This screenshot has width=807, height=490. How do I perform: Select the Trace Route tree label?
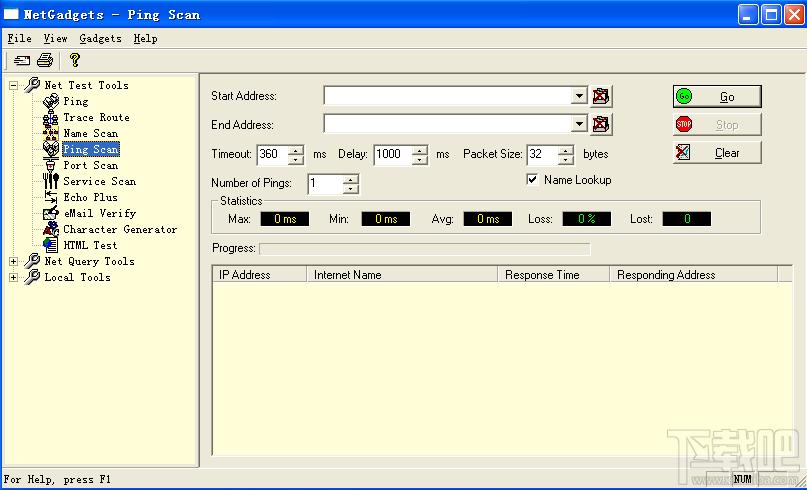(96, 117)
